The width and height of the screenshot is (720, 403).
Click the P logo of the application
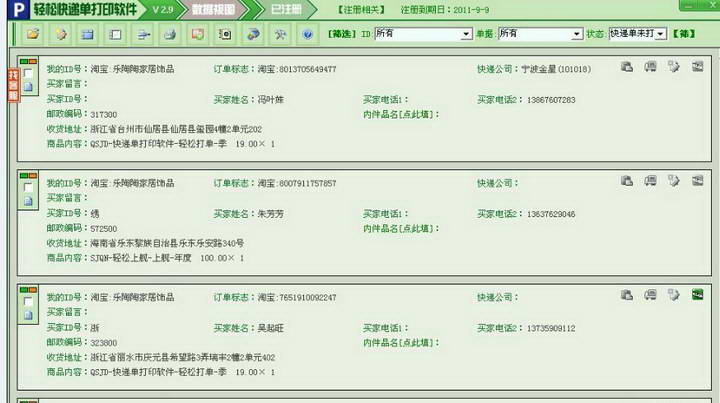point(19,10)
